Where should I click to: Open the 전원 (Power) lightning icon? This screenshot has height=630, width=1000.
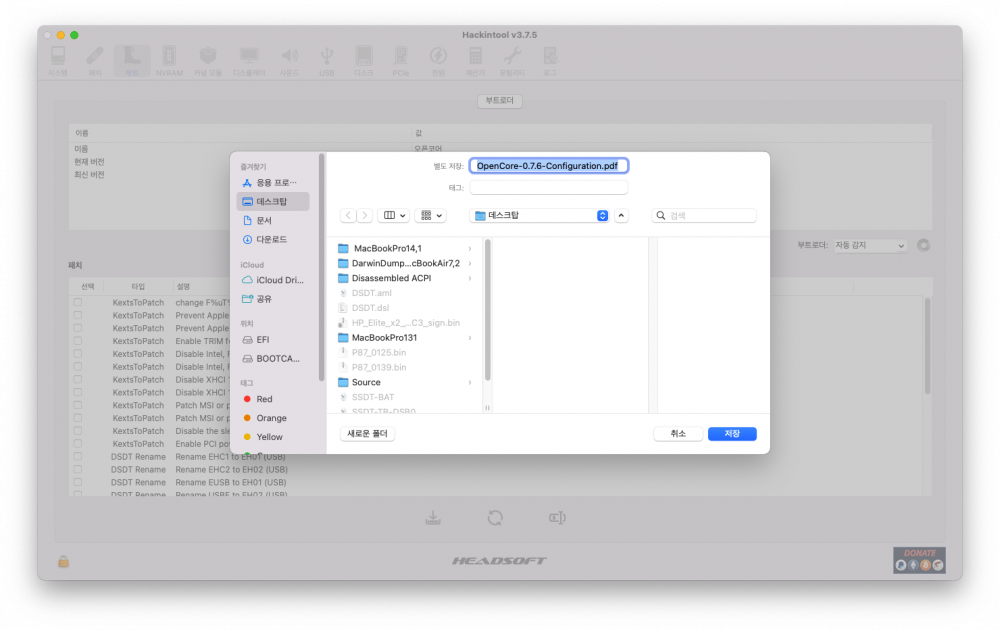438,61
